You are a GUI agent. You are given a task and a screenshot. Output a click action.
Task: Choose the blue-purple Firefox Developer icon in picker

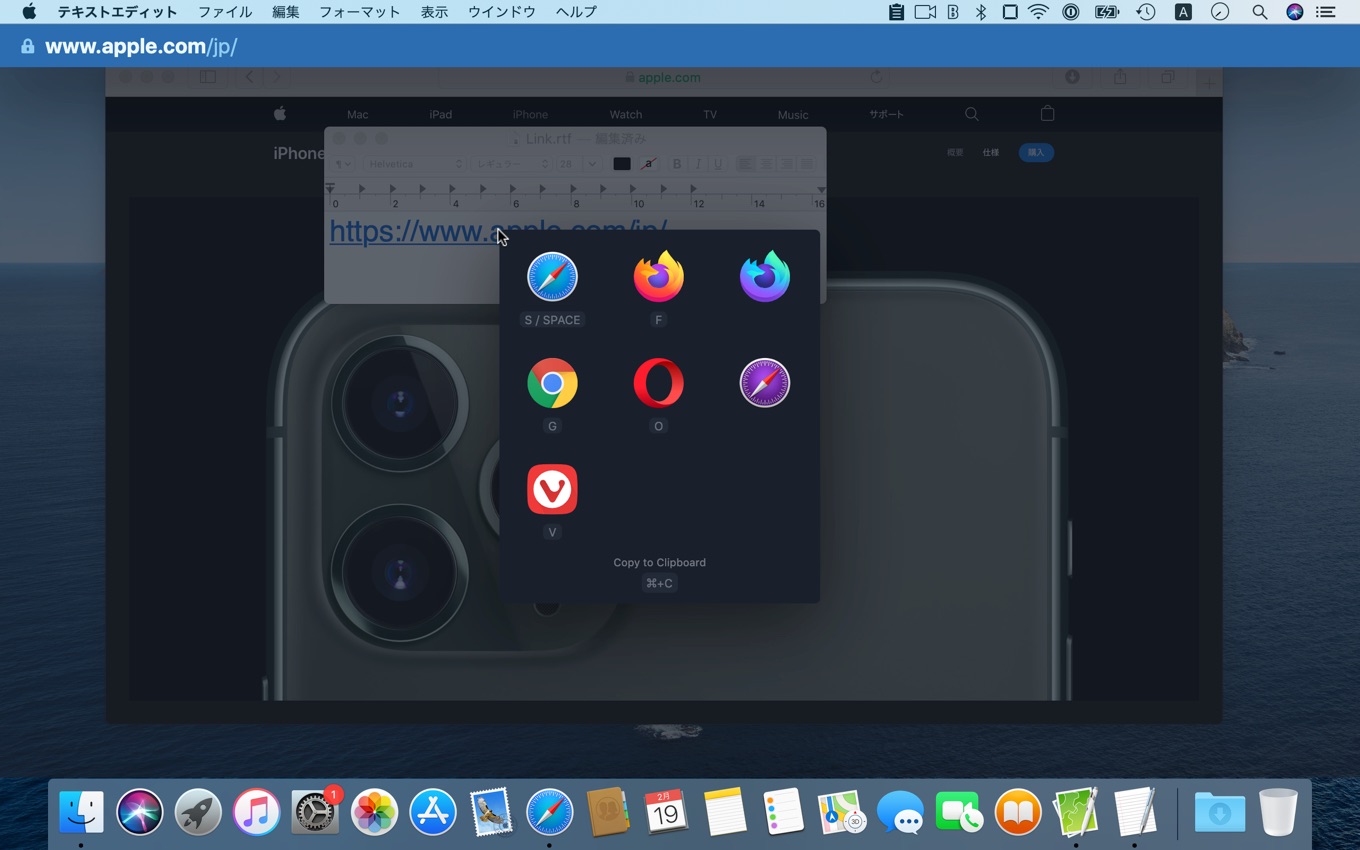[x=765, y=277]
